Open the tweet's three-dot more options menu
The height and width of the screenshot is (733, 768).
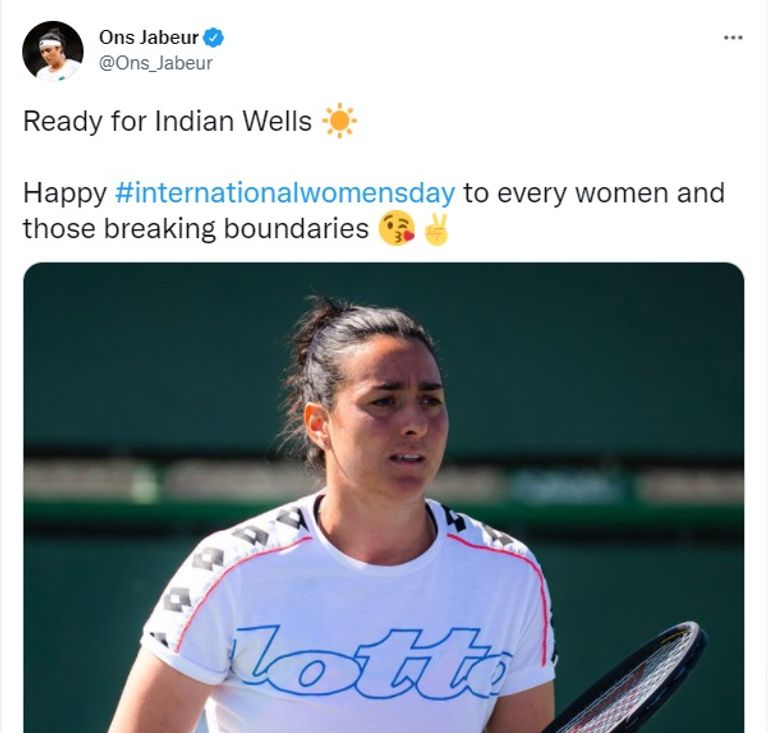(x=733, y=37)
